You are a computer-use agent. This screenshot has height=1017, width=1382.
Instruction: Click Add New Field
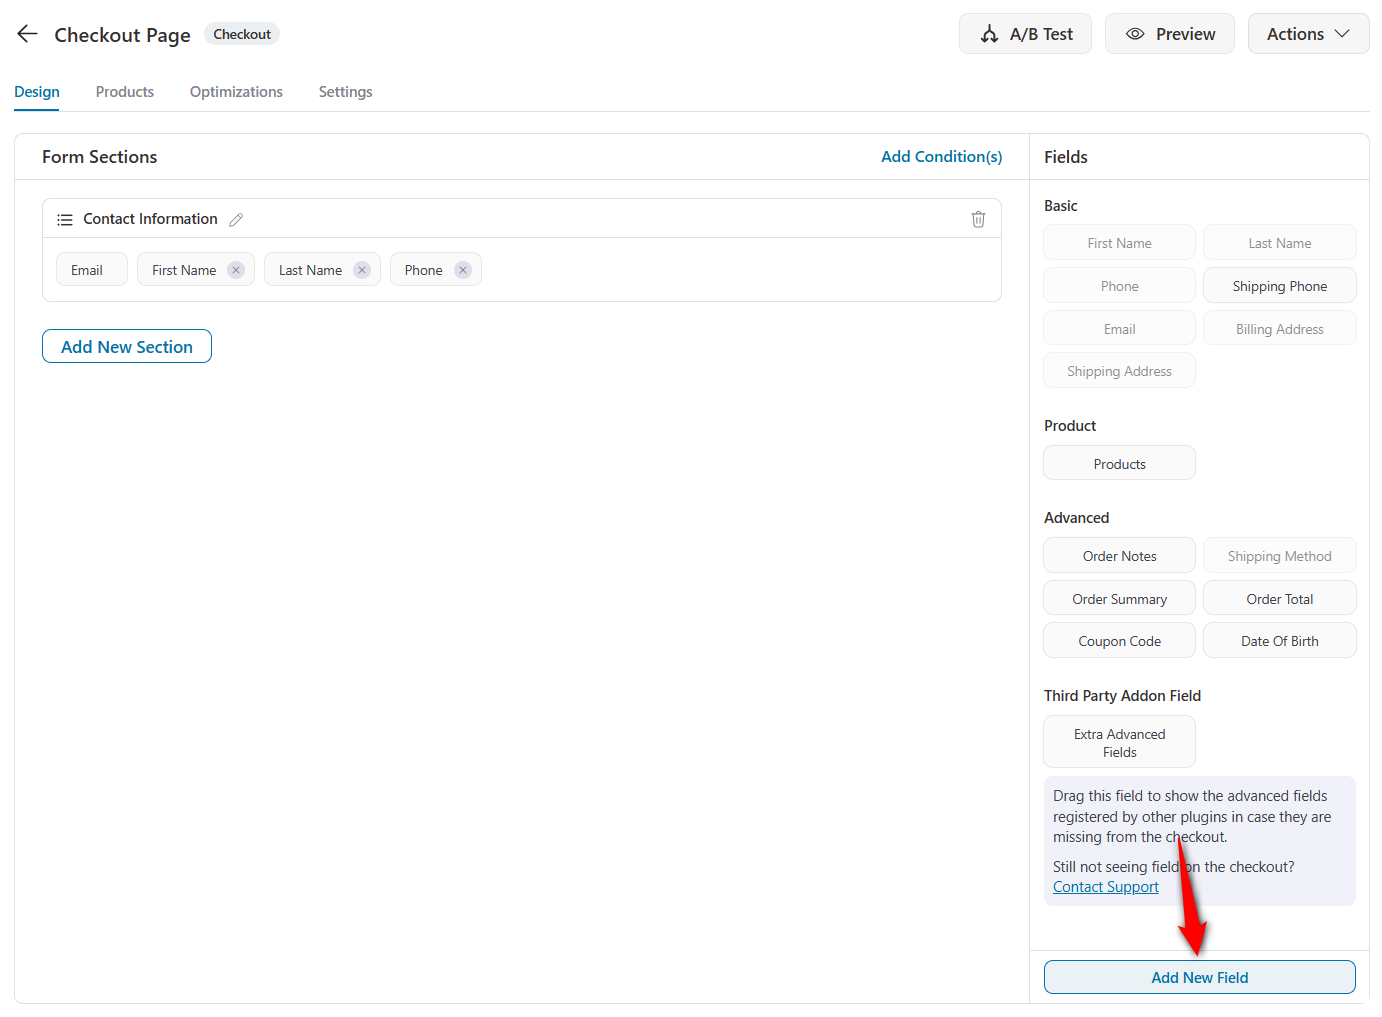coord(1199,977)
